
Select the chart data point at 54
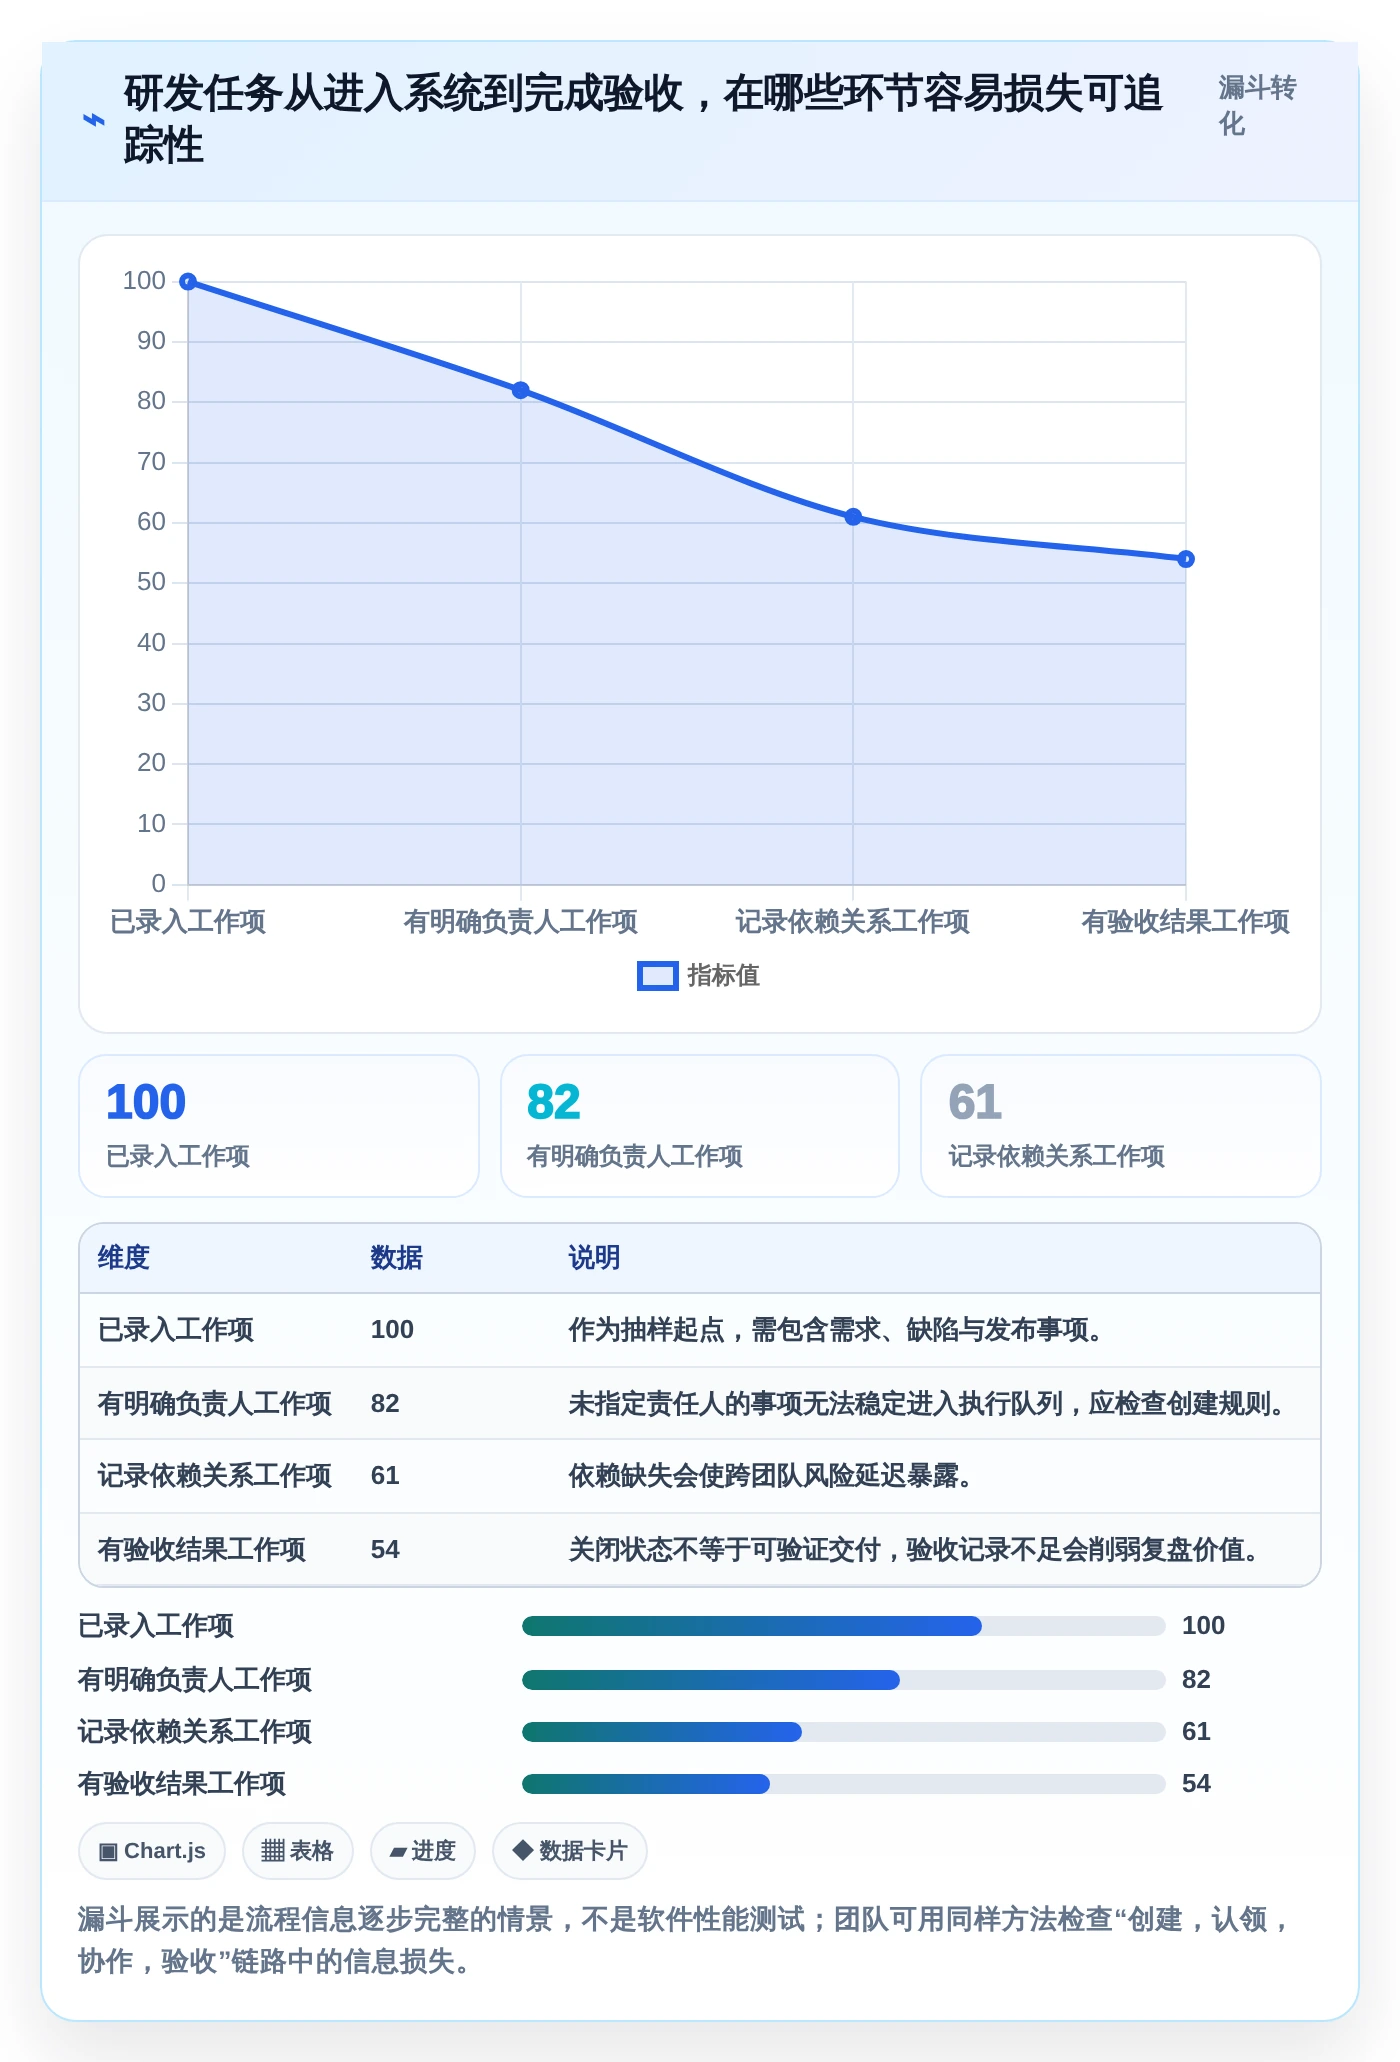tap(1185, 559)
